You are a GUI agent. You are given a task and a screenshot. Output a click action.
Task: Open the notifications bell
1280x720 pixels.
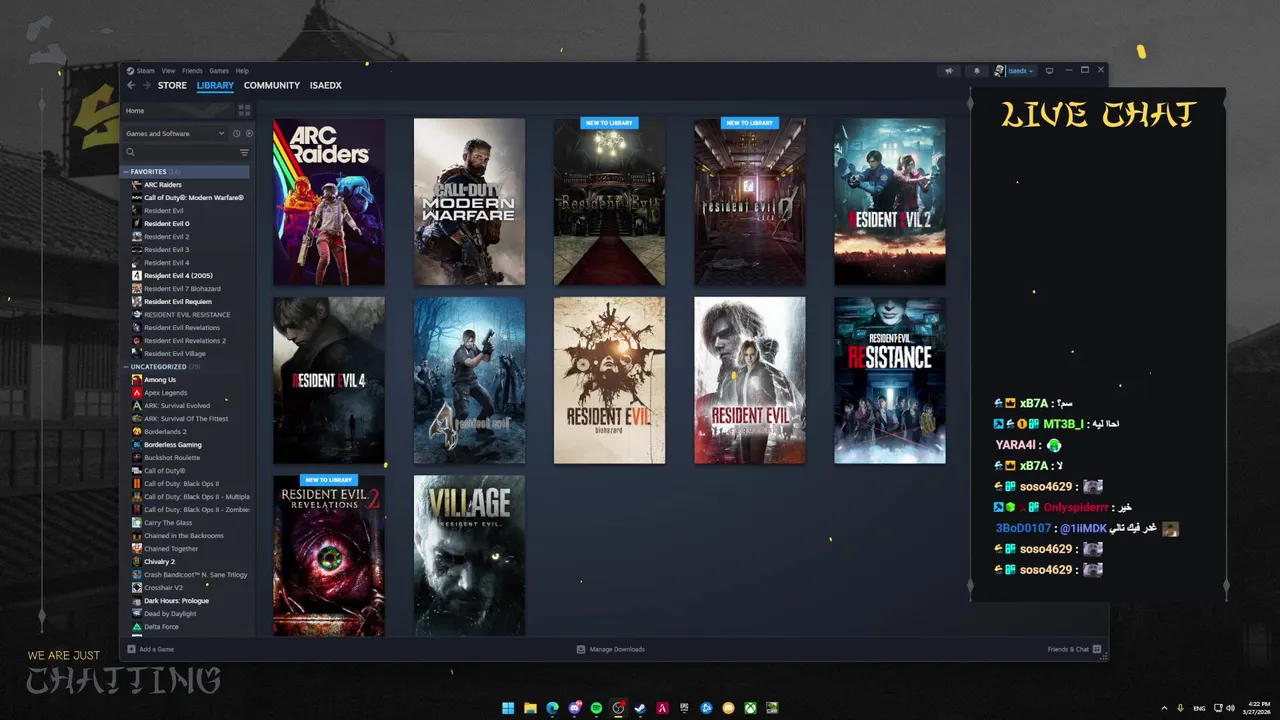977,71
